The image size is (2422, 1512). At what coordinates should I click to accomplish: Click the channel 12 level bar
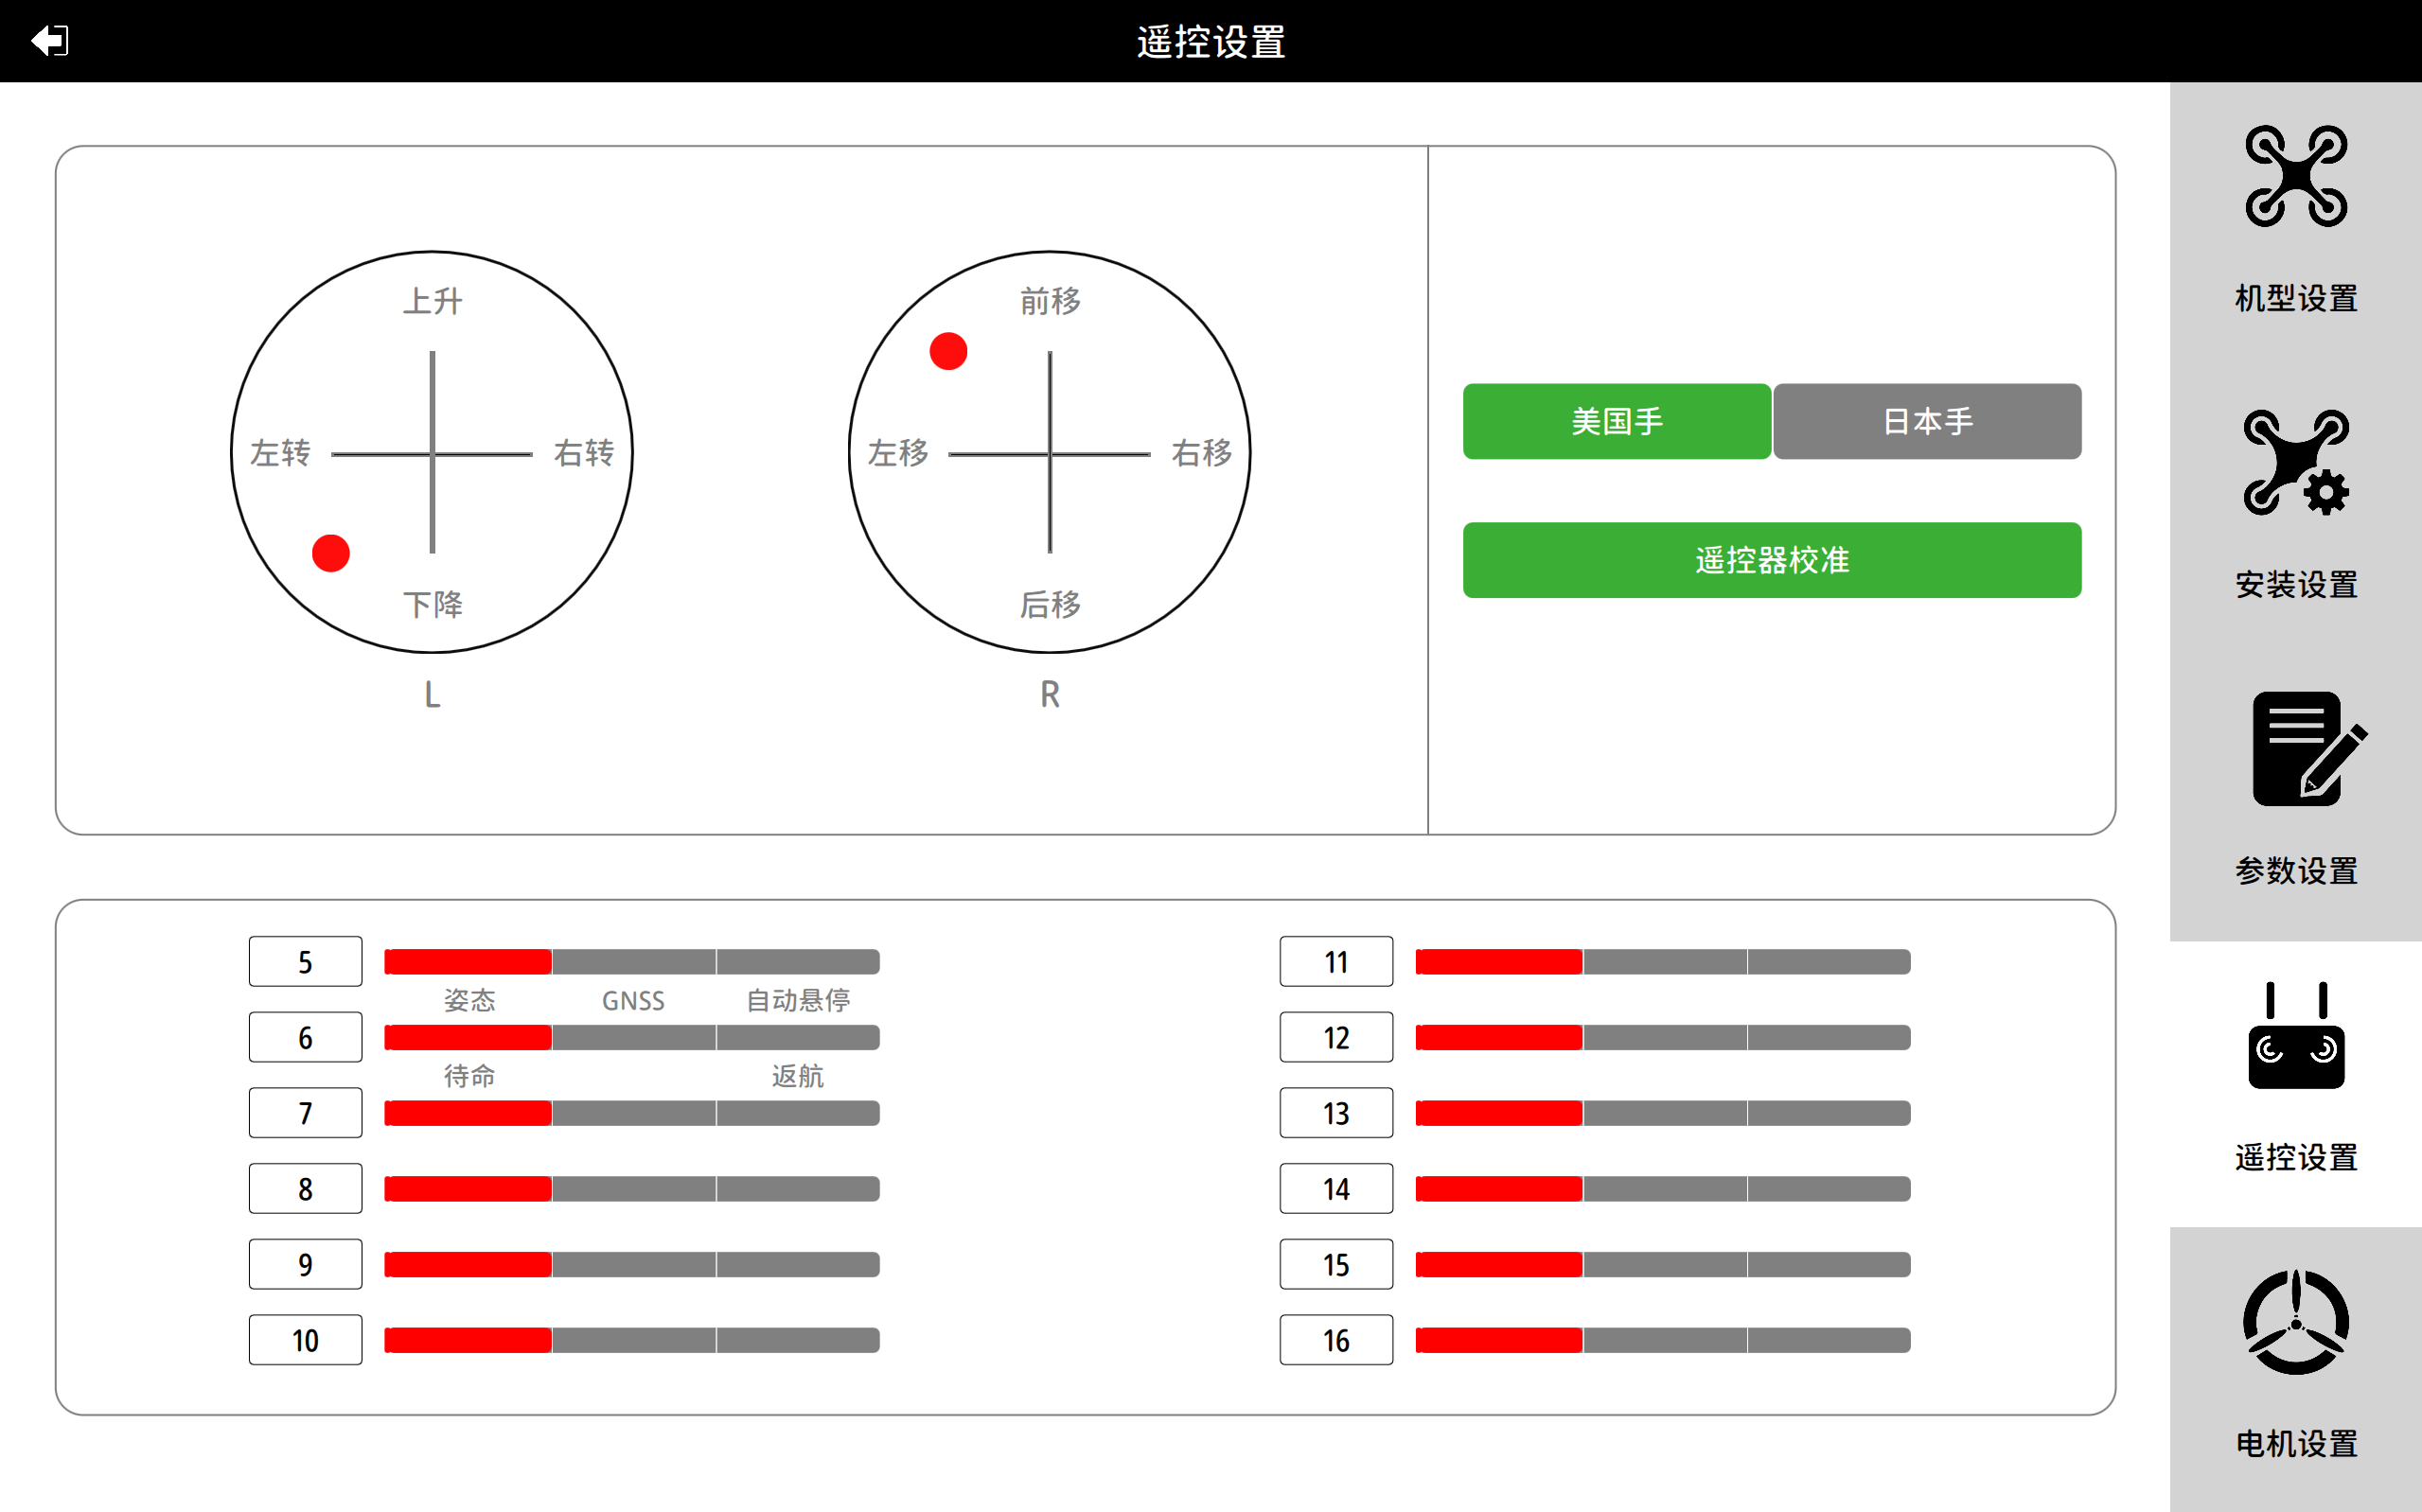pos(1662,1038)
